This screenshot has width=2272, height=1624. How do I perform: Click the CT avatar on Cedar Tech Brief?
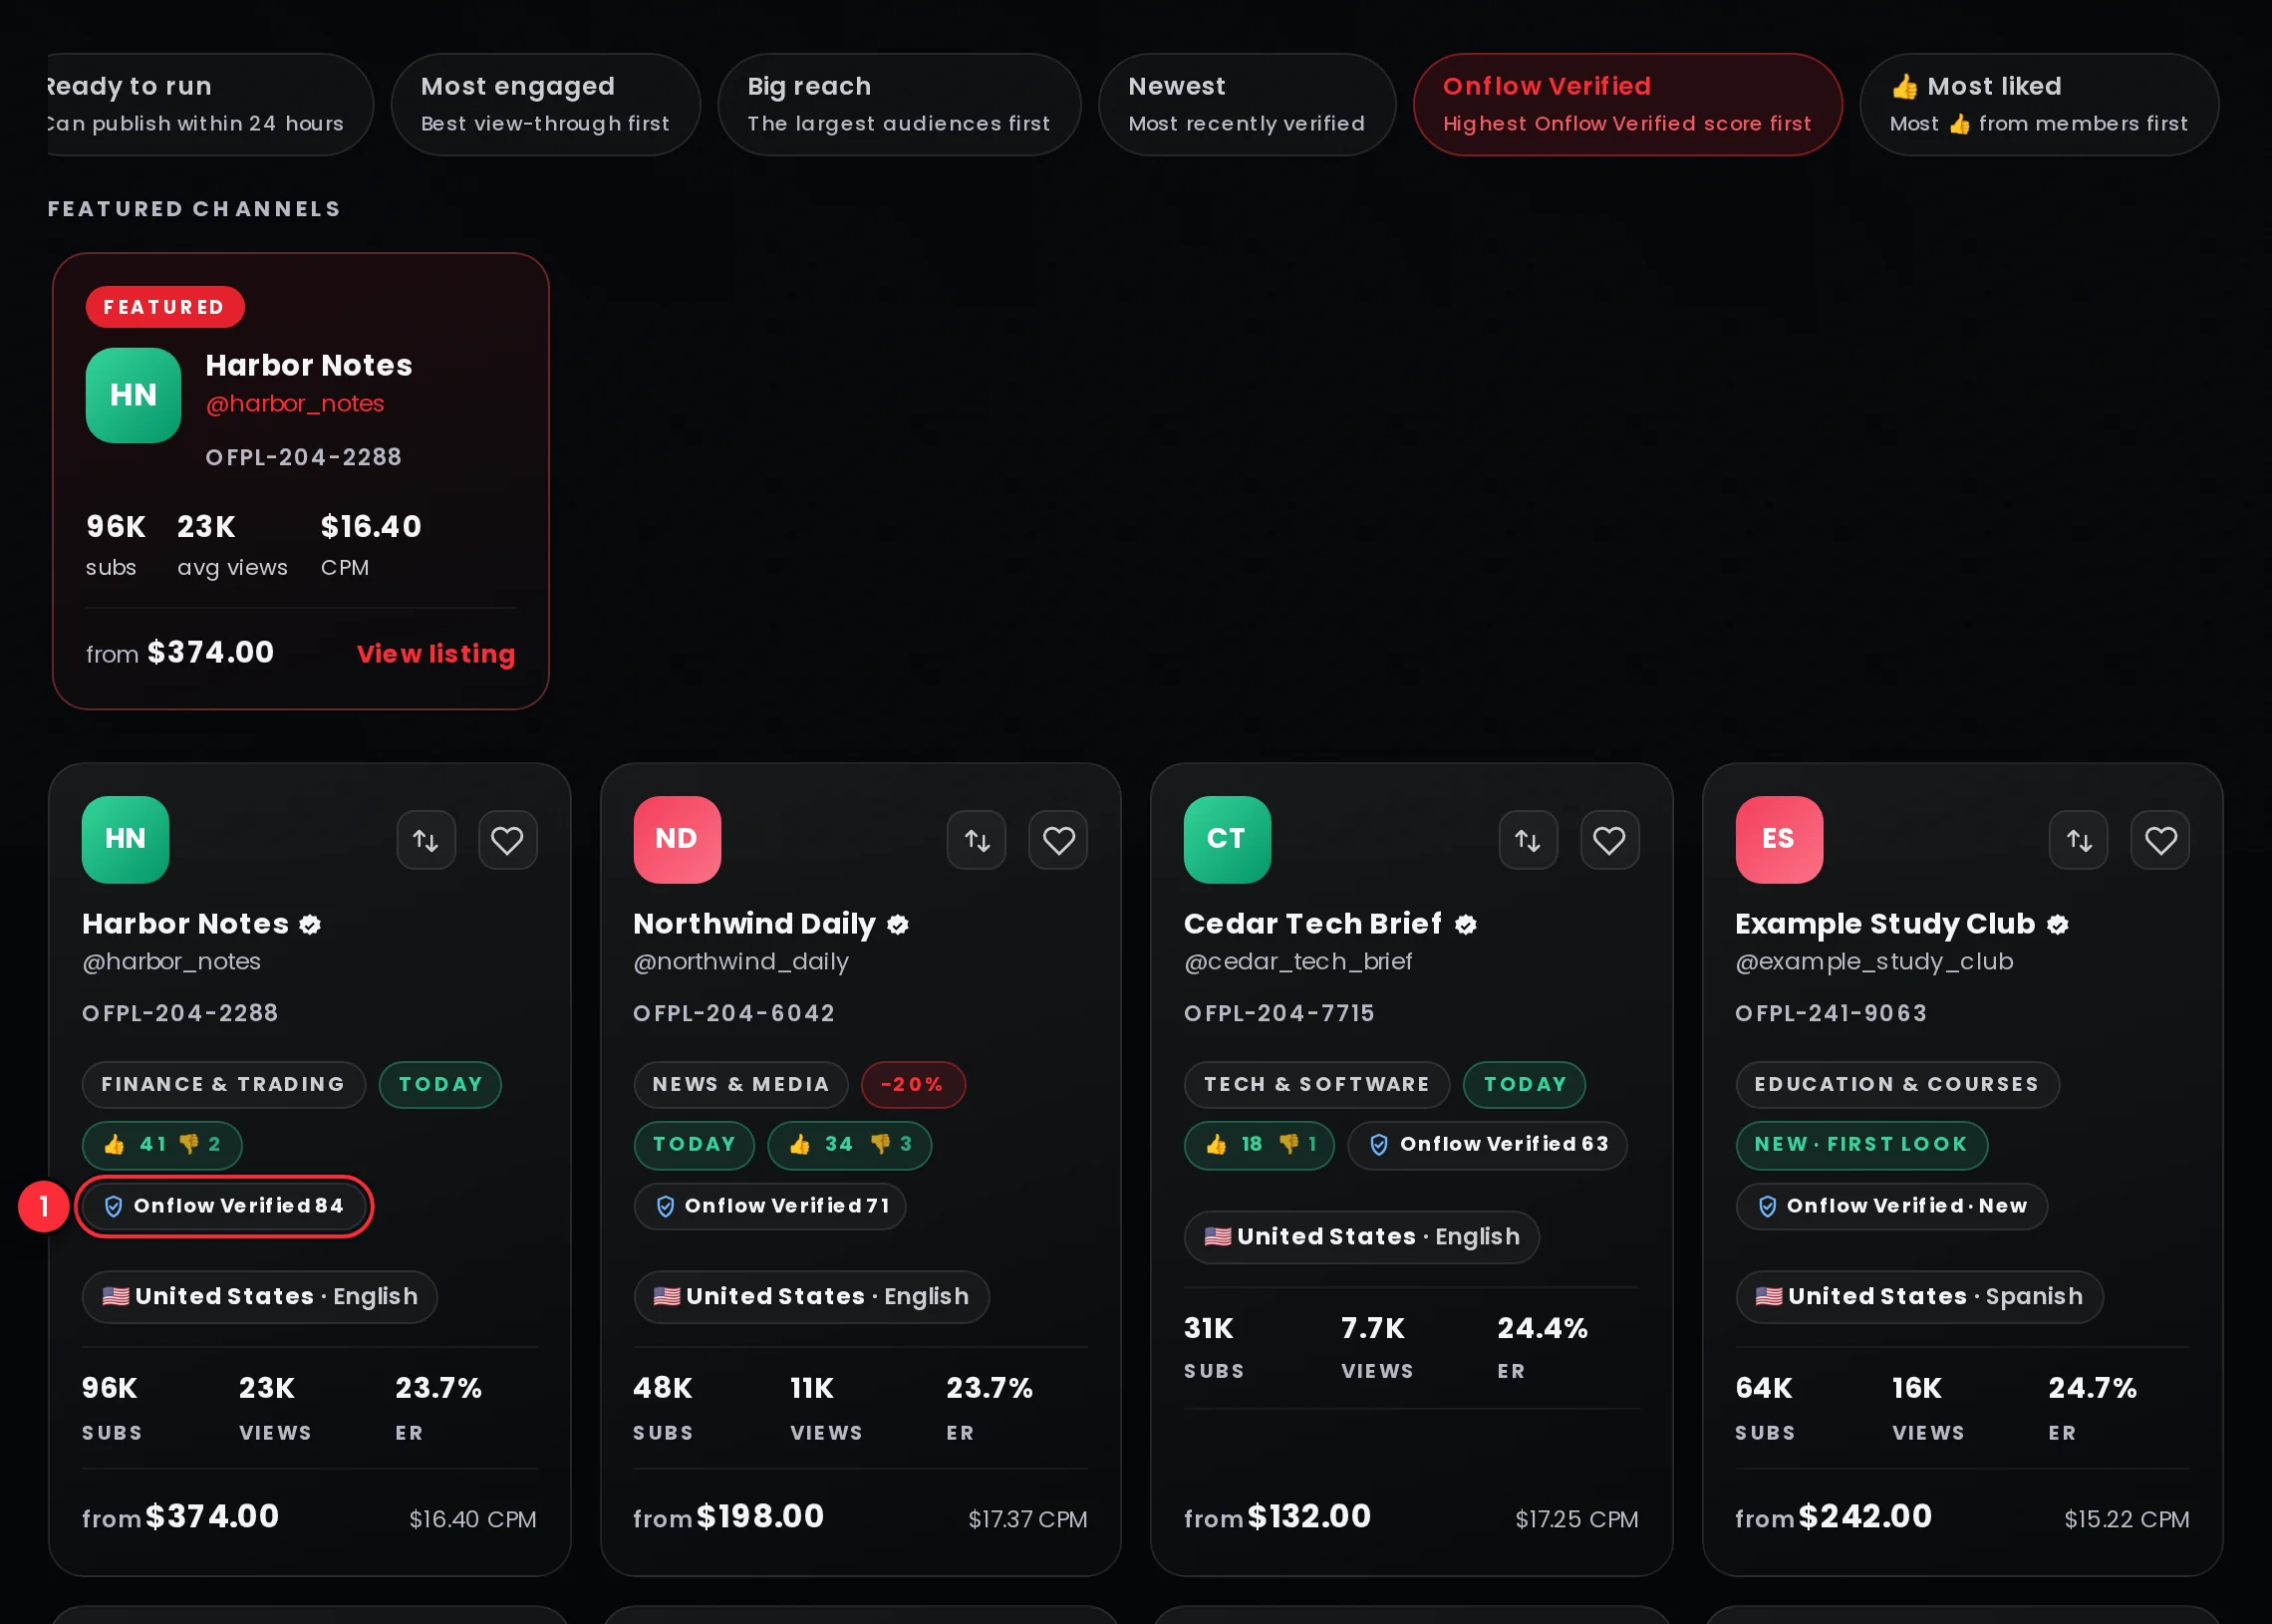tap(1227, 839)
